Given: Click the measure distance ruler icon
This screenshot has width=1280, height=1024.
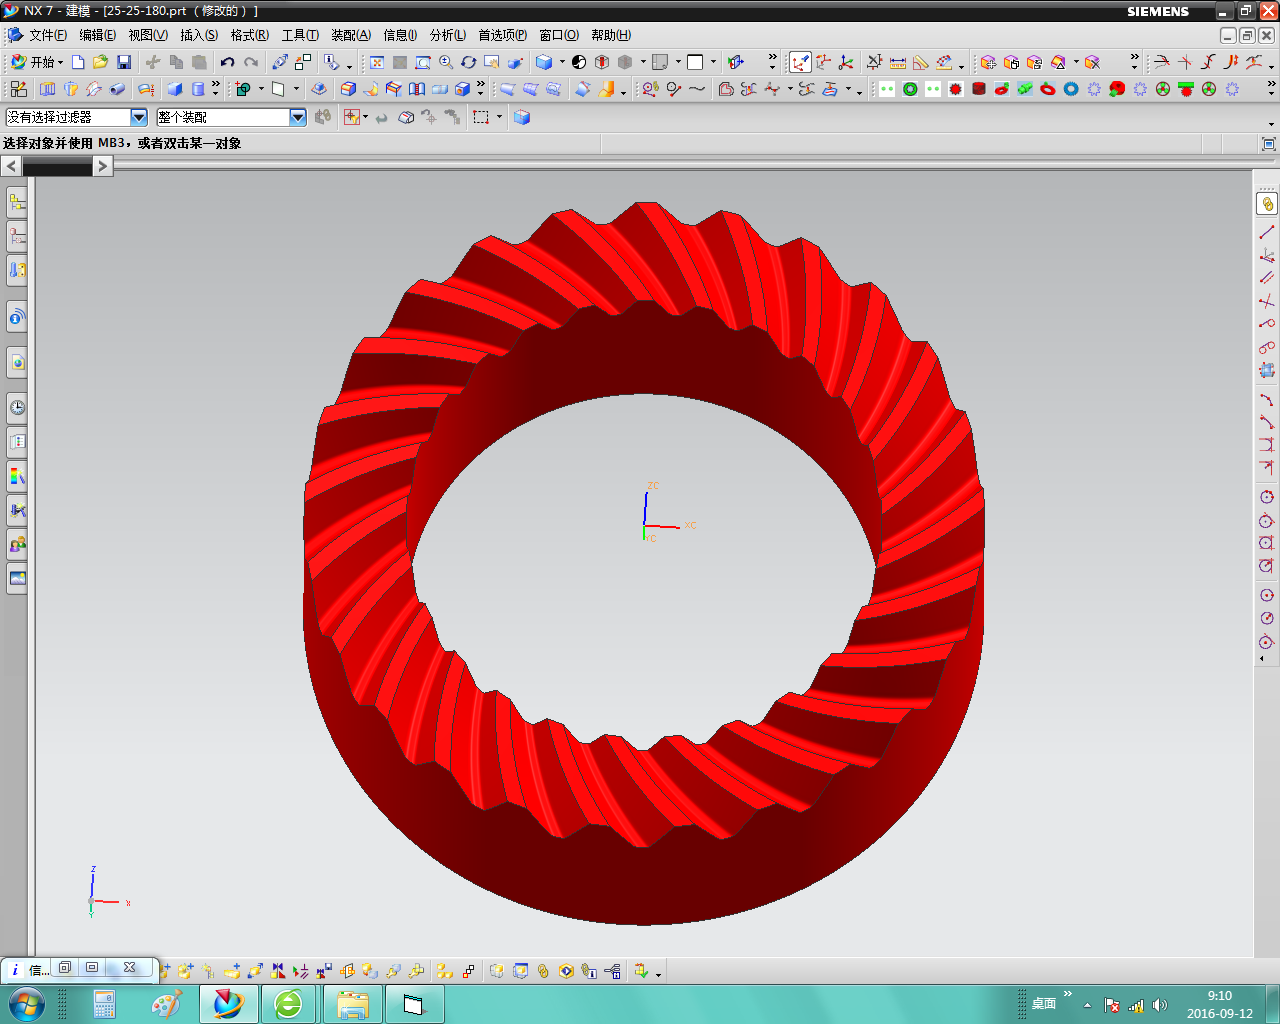Looking at the screenshot, I should [898, 62].
